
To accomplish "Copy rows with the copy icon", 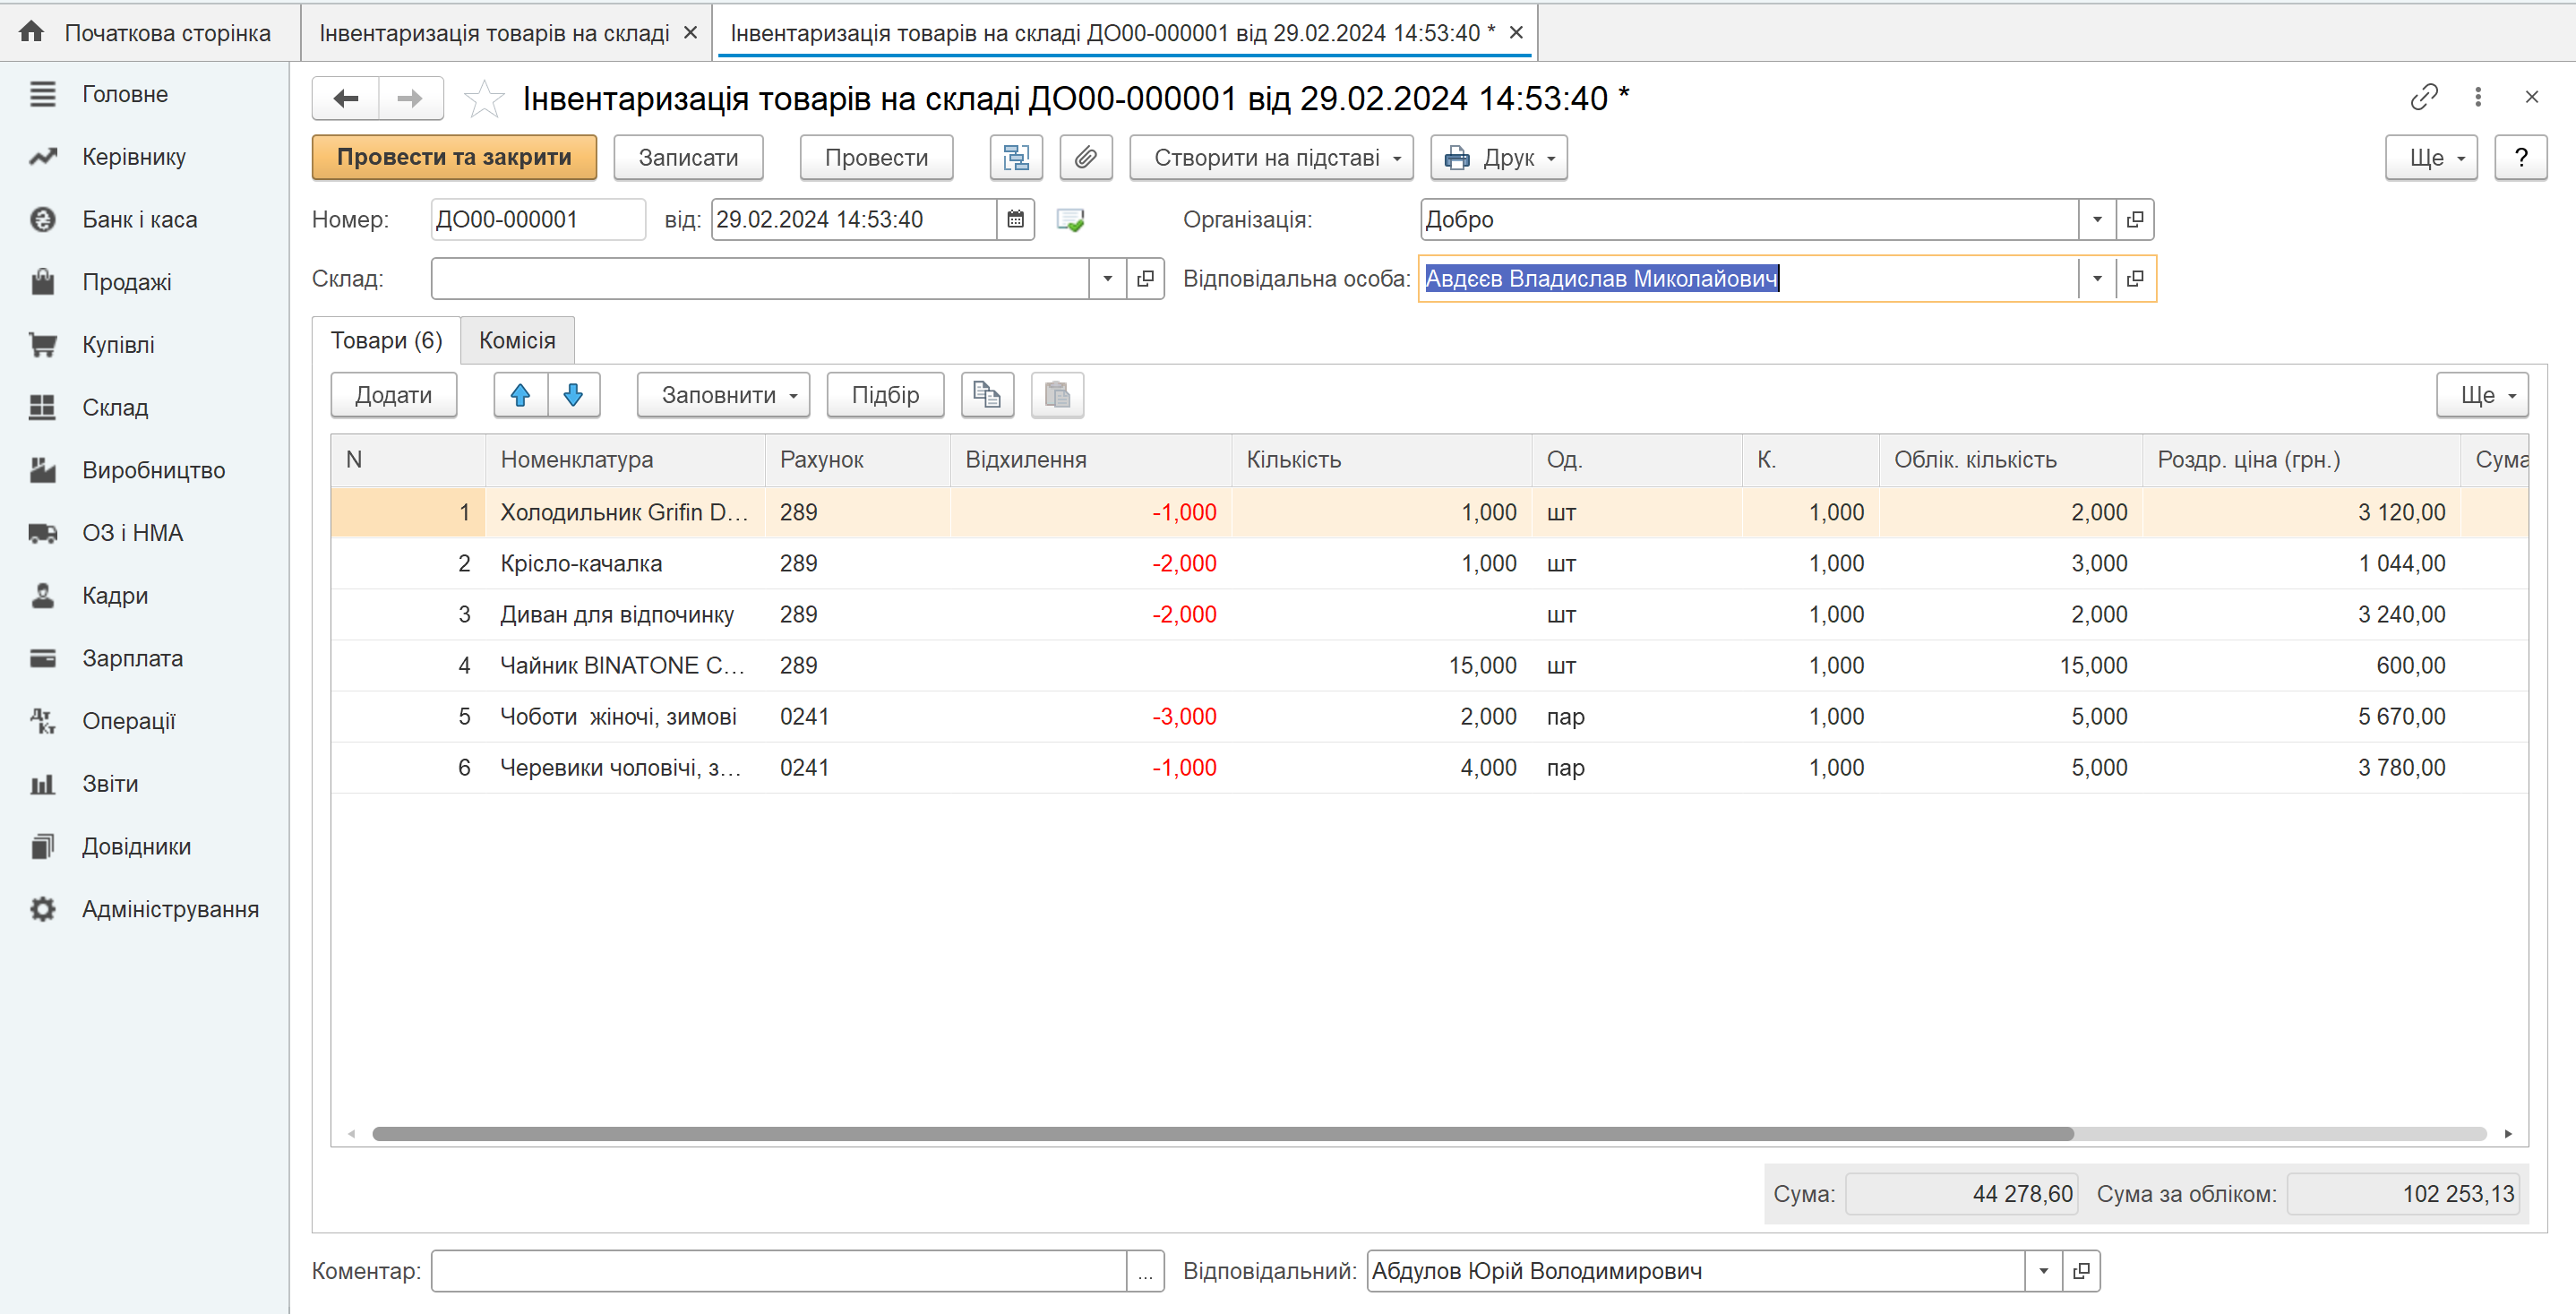I will tap(987, 395).
